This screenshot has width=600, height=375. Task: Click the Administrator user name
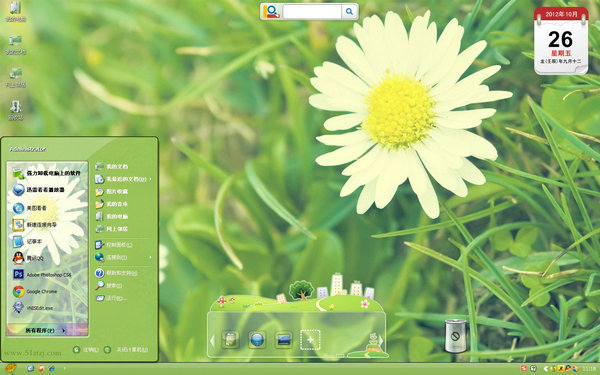pos(28,149)
